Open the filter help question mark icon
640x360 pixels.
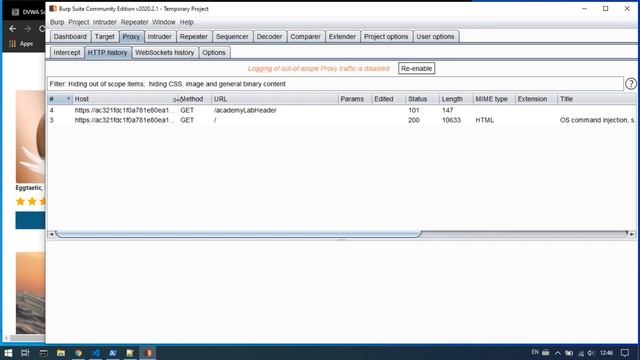631,84
